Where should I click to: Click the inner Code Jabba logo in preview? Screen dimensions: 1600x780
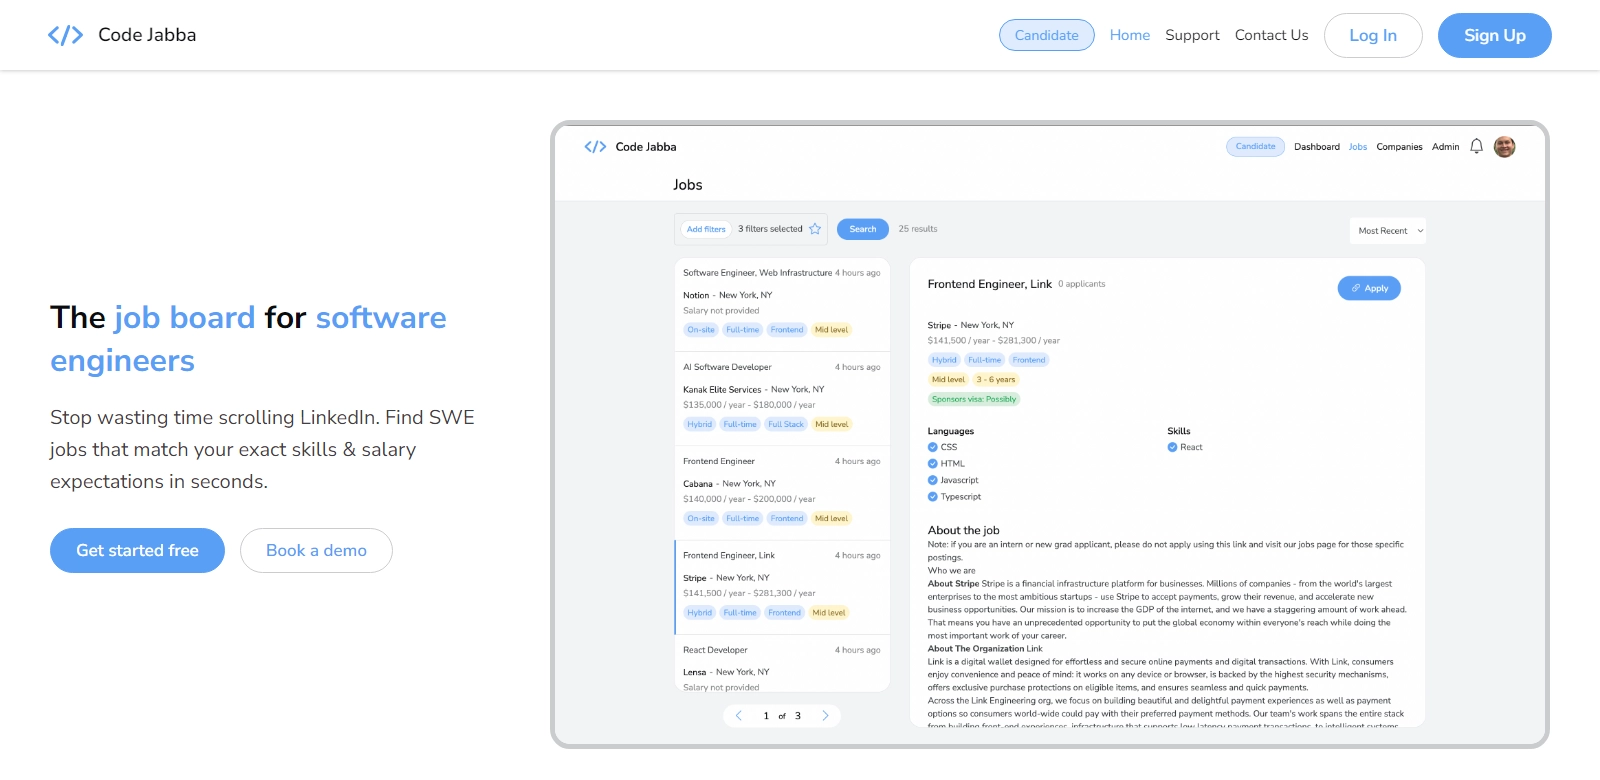coord(595,147)
